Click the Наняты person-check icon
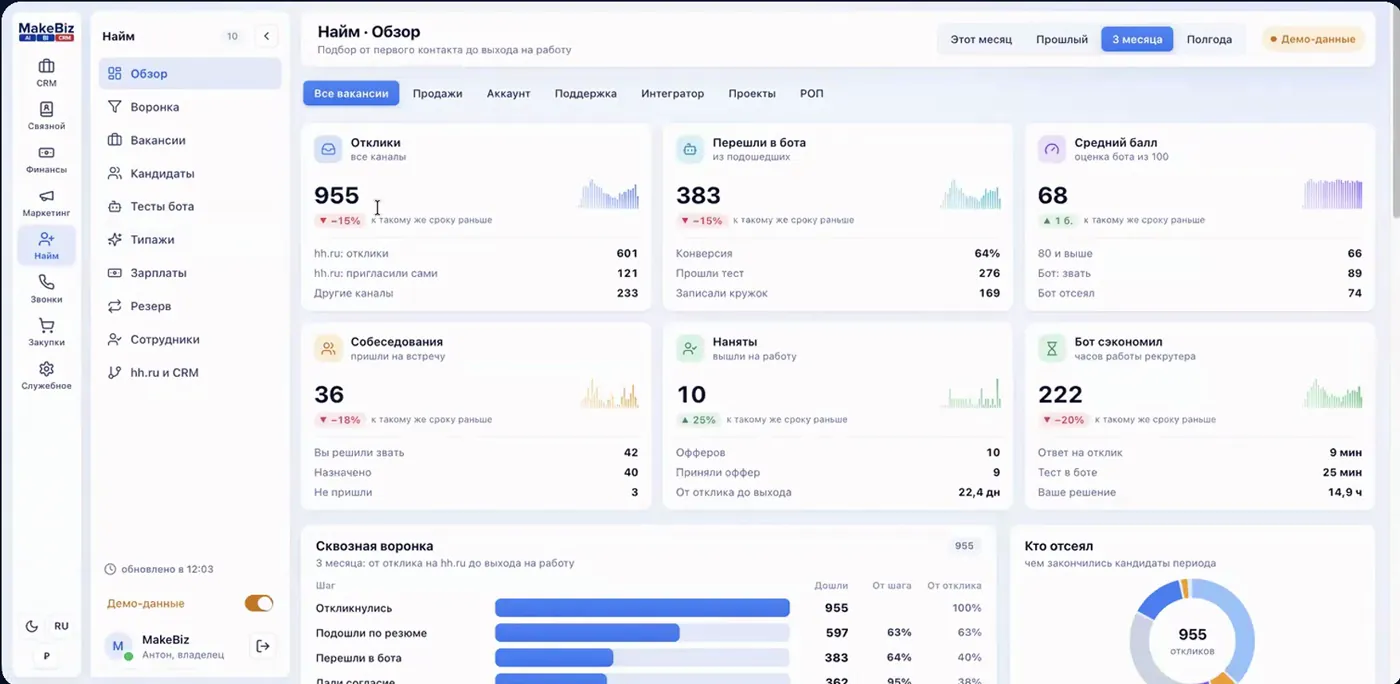 pos(690,348)
